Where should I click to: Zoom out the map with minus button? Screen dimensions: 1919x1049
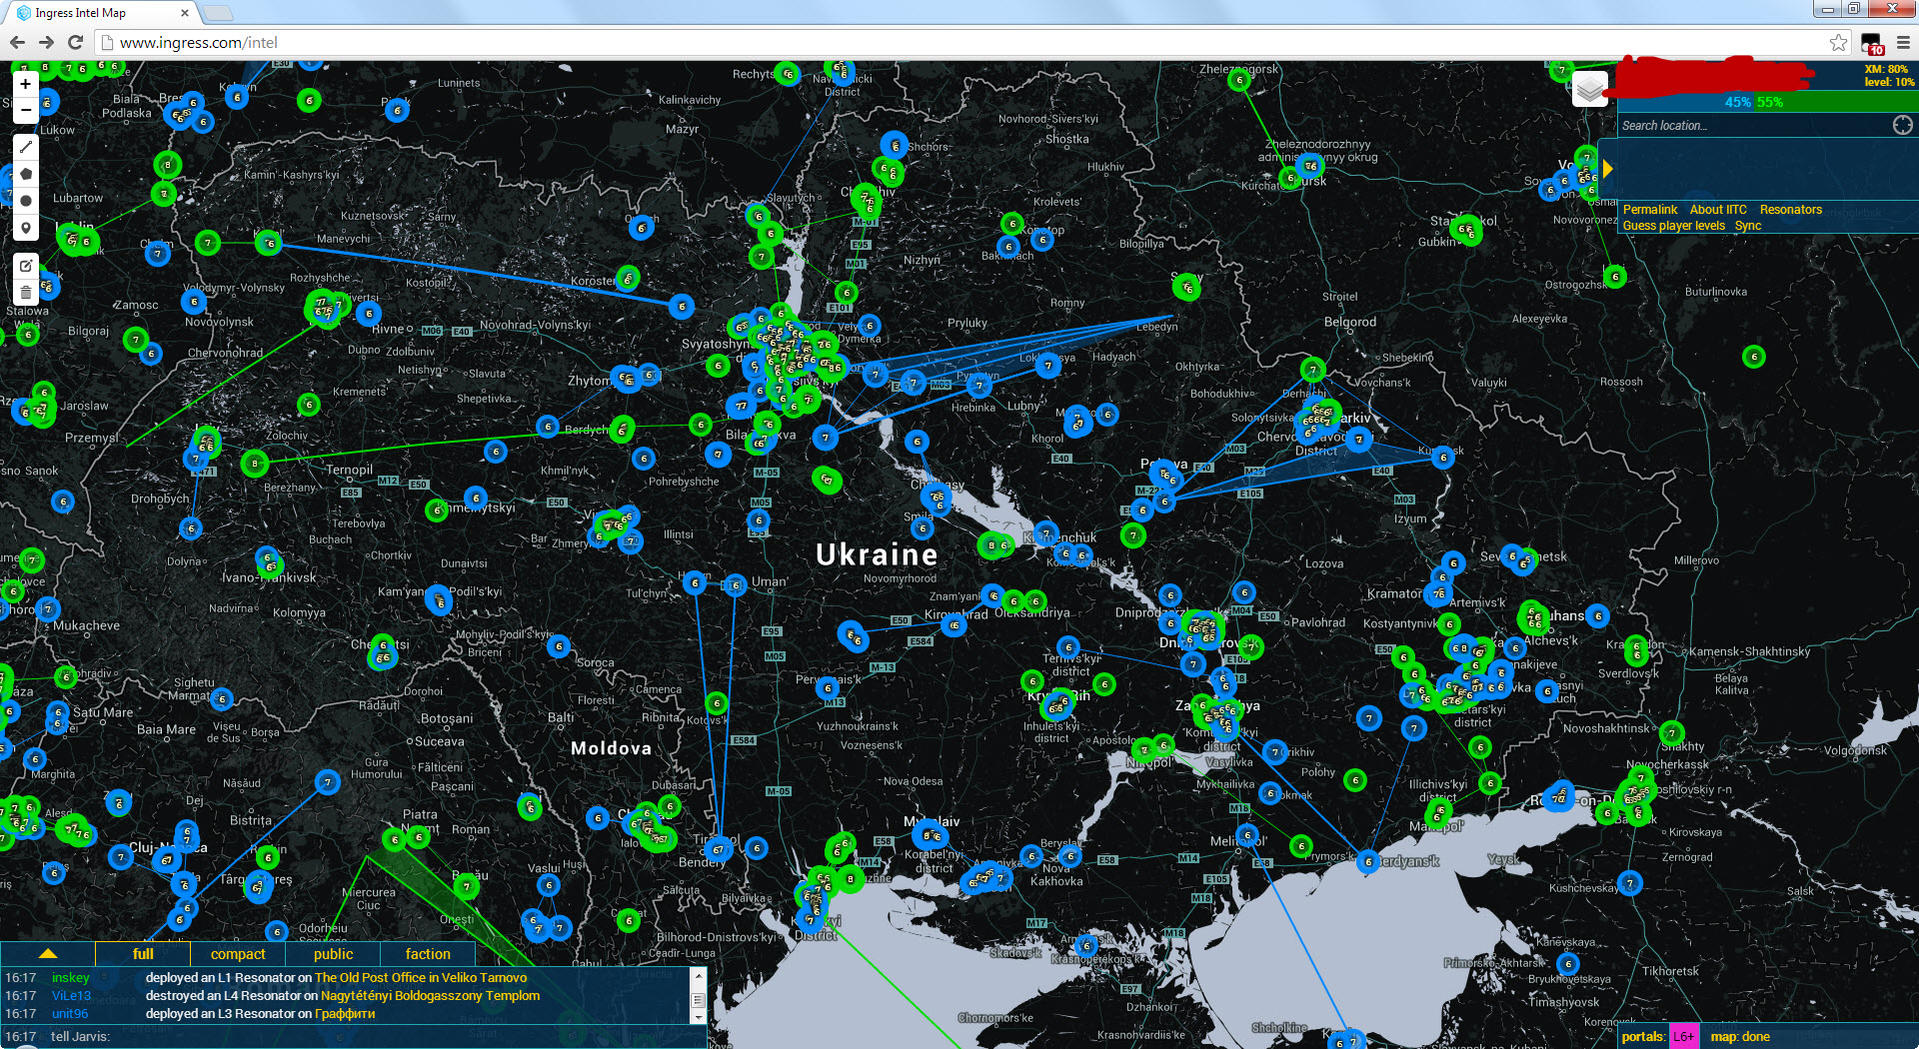26,110
